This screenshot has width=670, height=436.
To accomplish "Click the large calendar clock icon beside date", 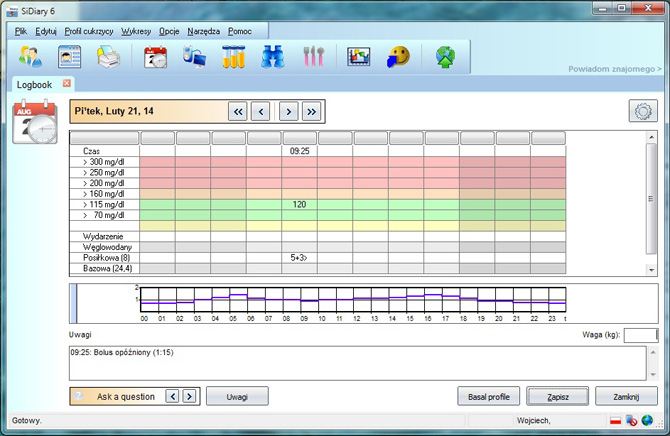I will point(35,122).
